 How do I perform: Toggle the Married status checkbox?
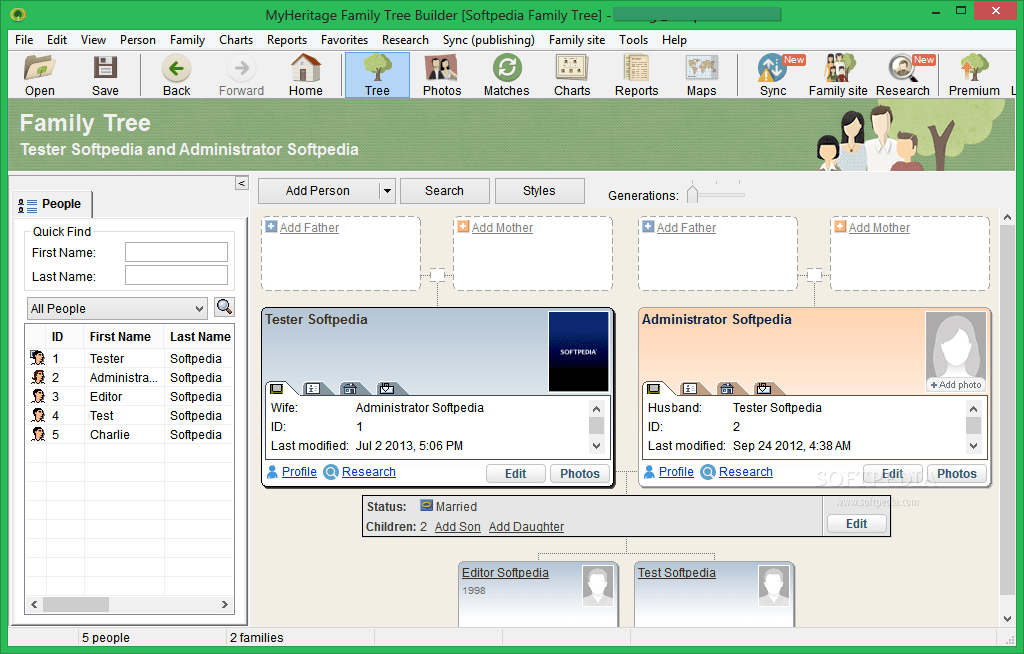tap(425, 506)
